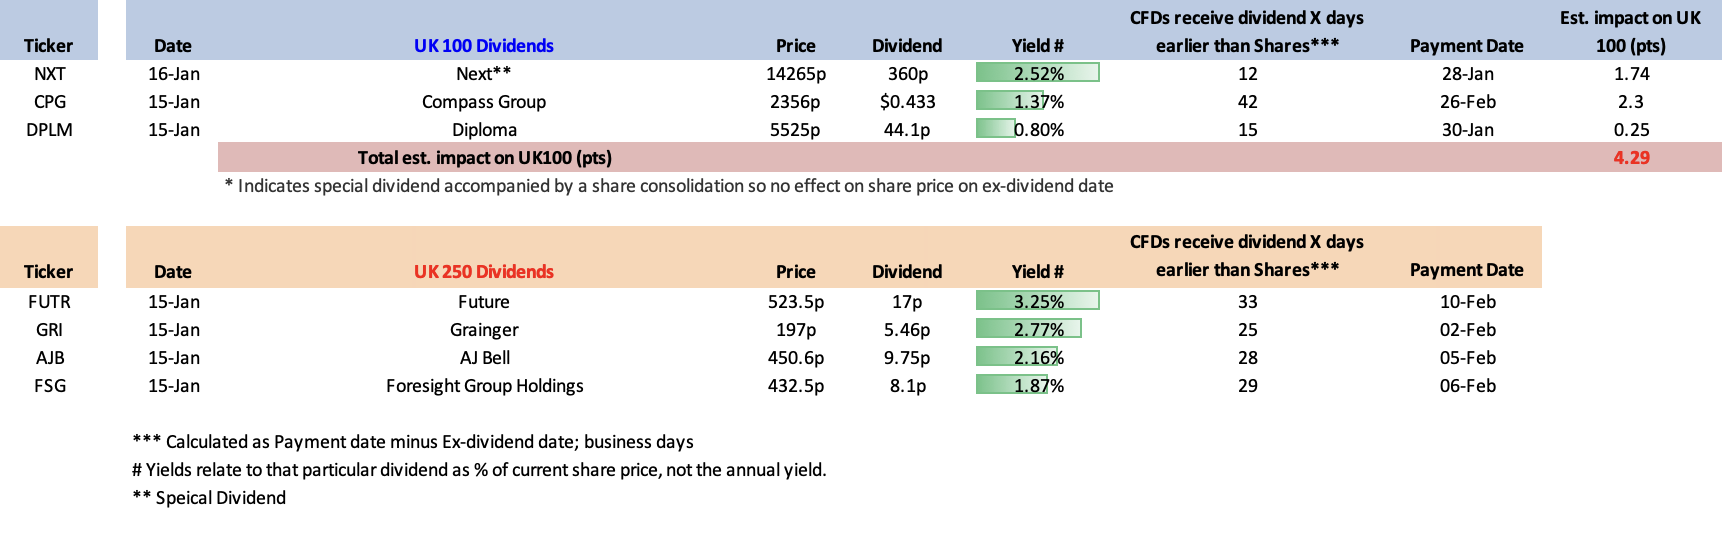Click the Next 2.52% yield data bar
The image size is (1722, 556).
pyautogui.click(x=1037, y=74)
